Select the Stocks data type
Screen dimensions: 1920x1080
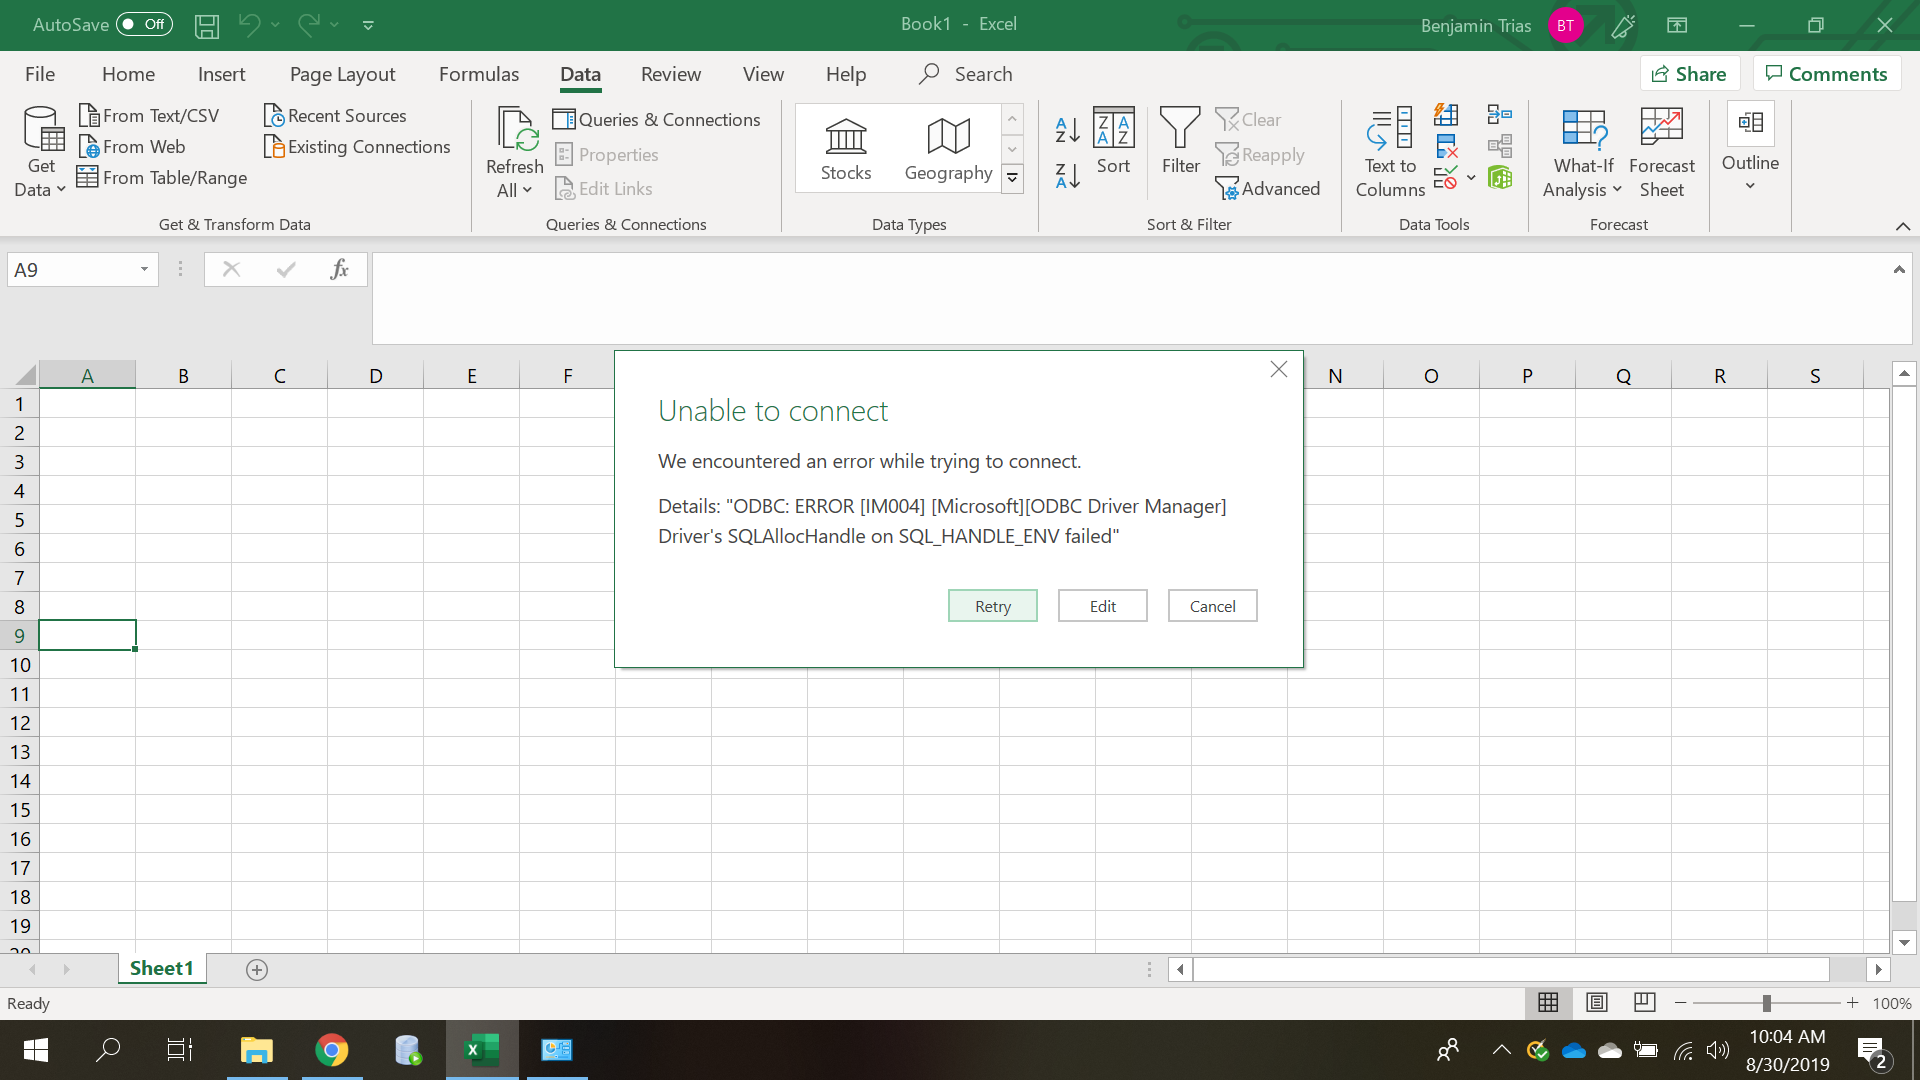tap(846, 149)
